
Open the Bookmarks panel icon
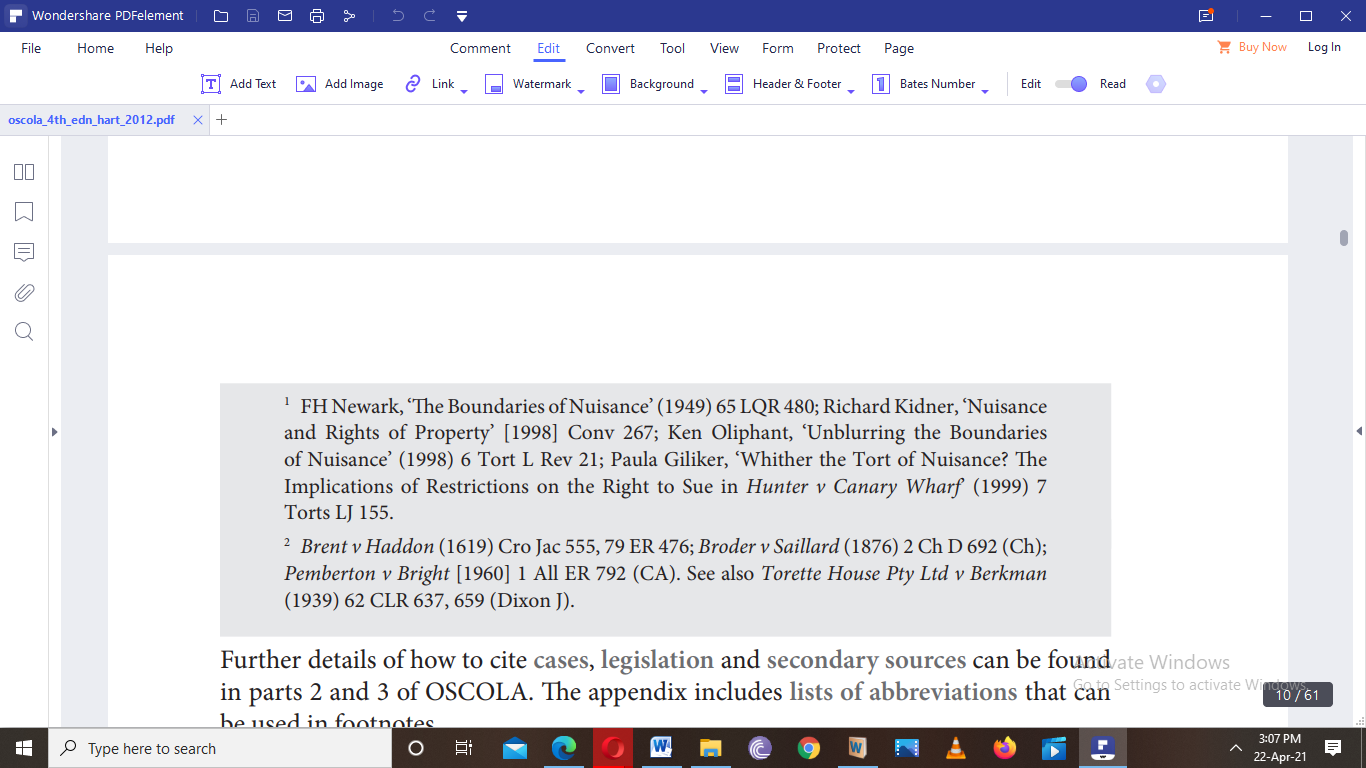tap(24, 212)
